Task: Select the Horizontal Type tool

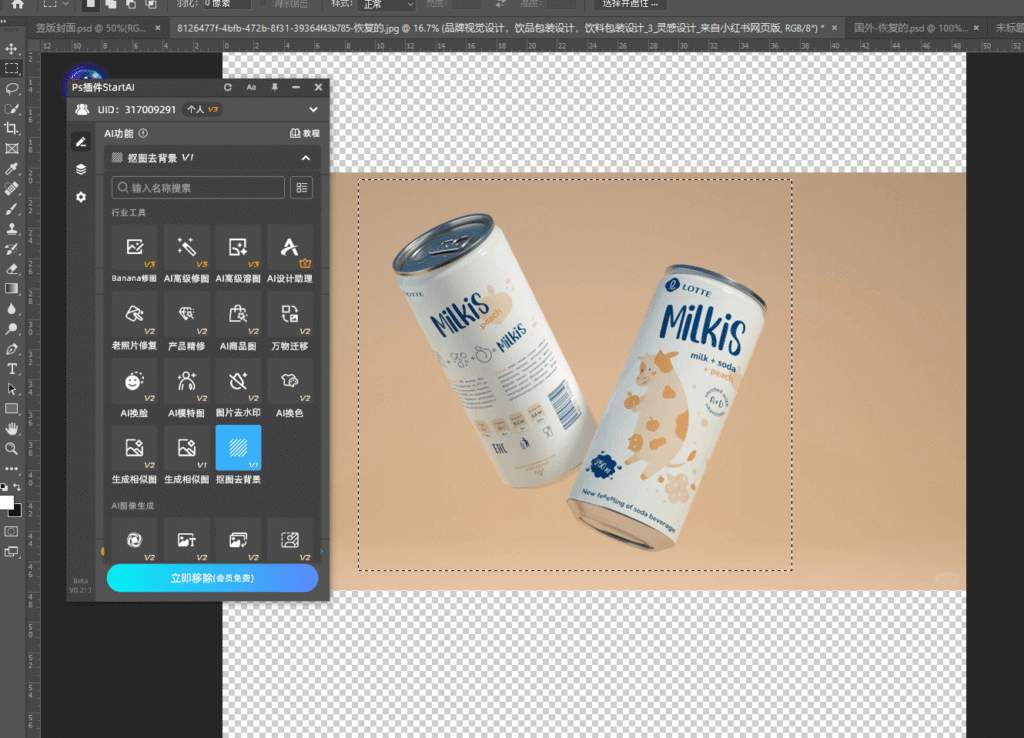Action: [x=12, y=369]
